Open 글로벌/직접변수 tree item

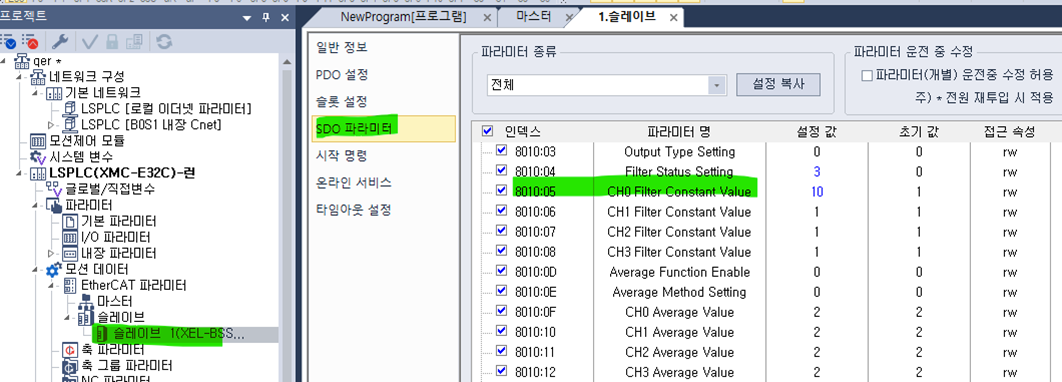pos(110,188)
